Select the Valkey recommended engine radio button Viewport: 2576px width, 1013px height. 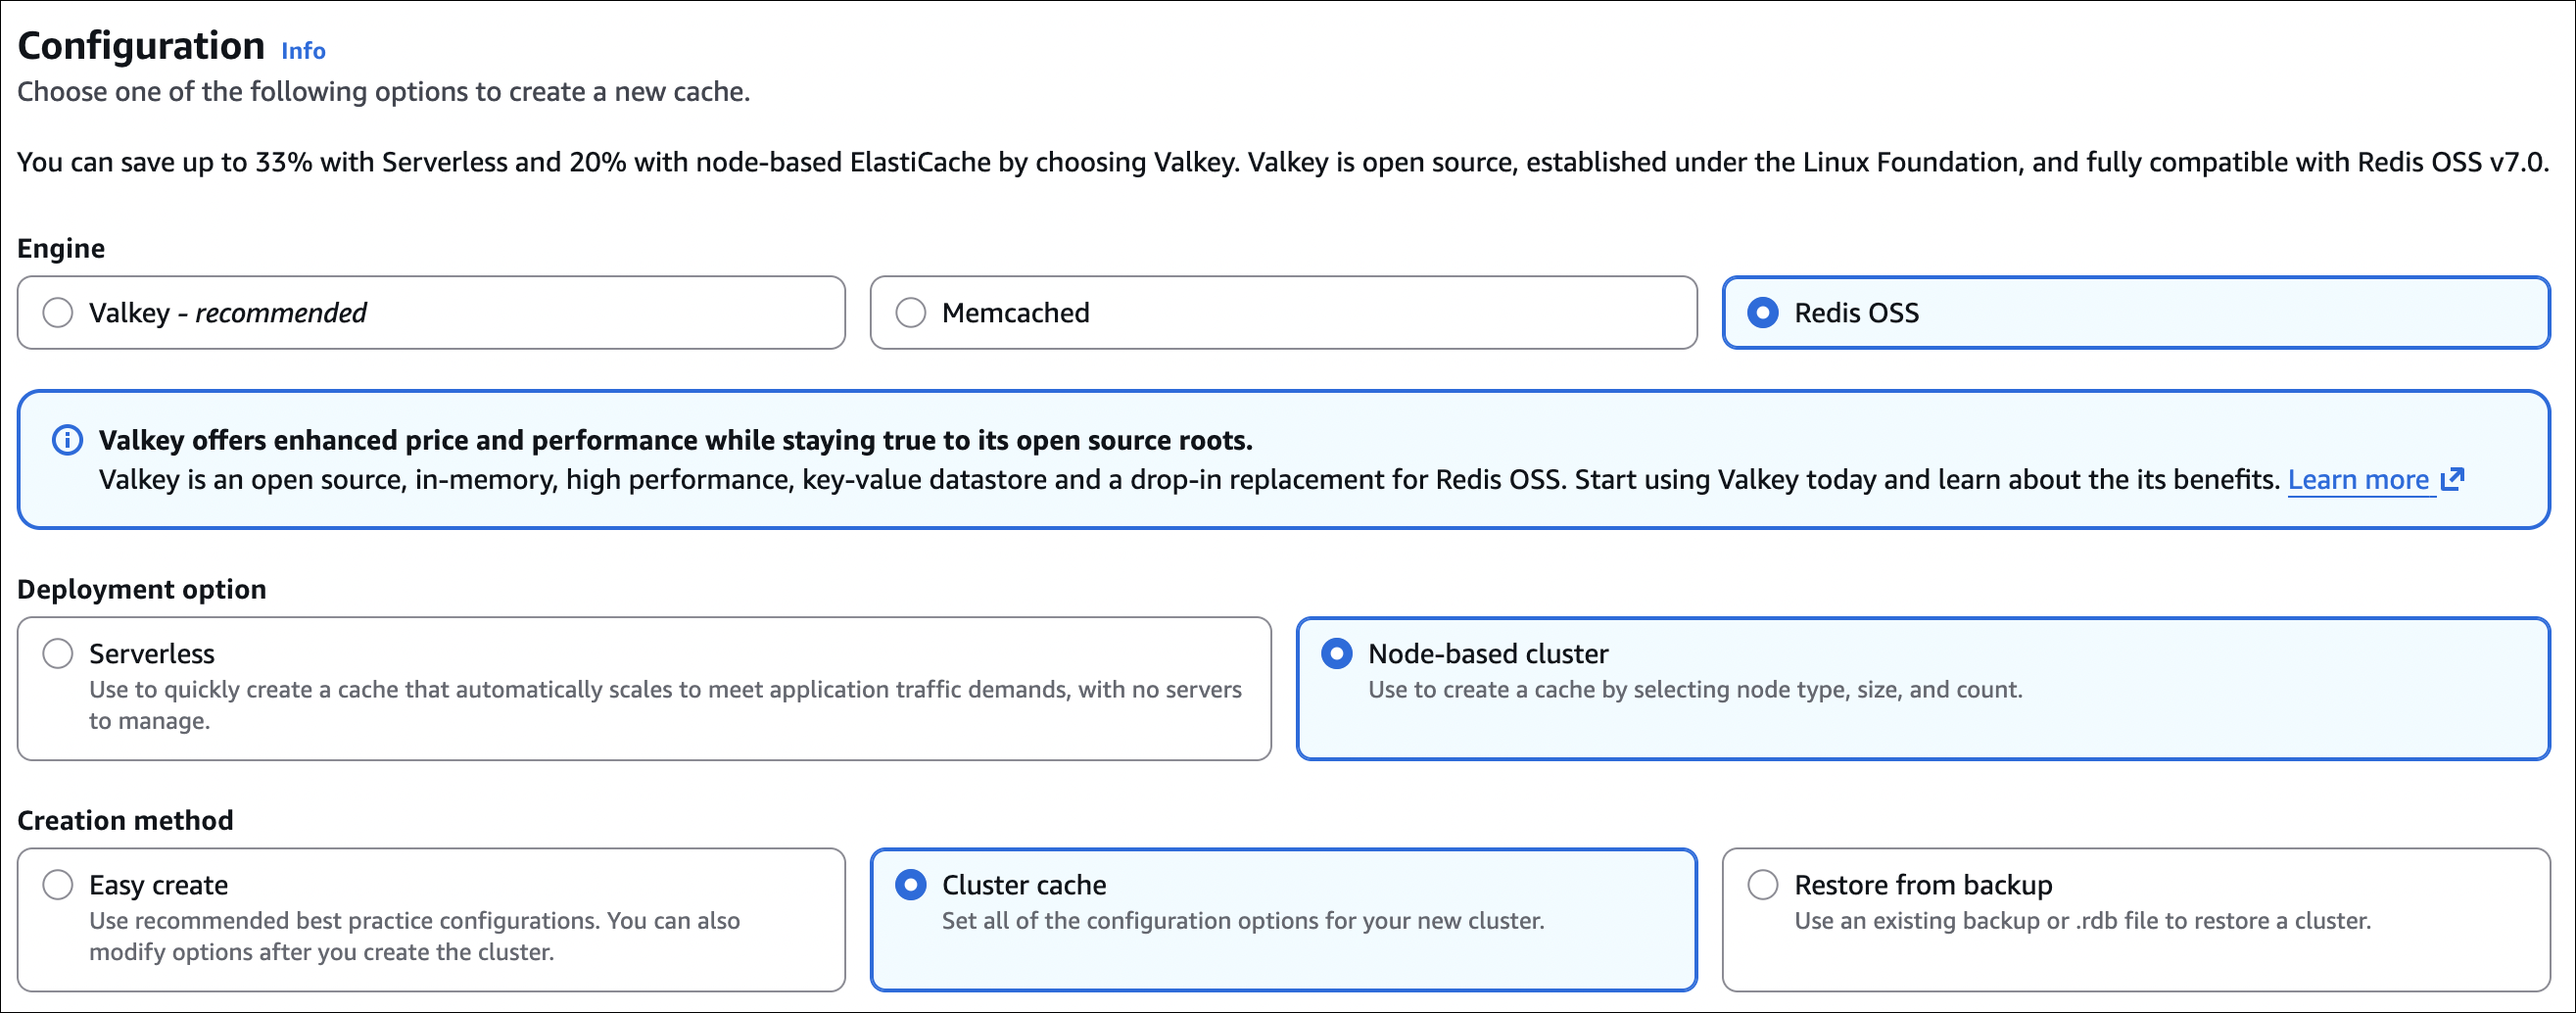click(58, 313)
